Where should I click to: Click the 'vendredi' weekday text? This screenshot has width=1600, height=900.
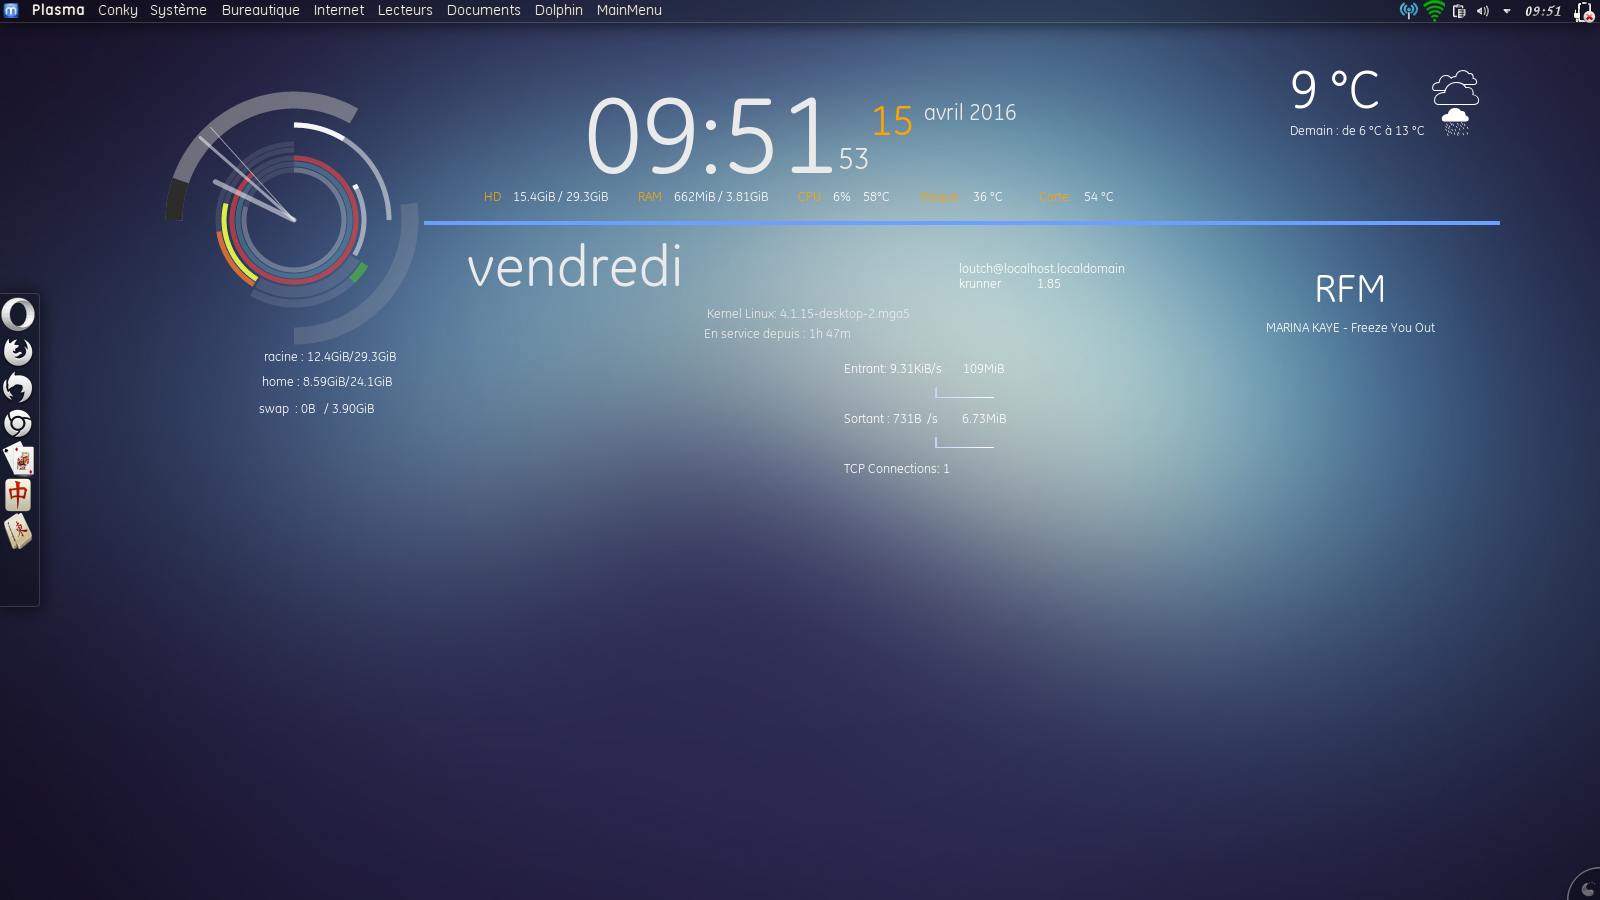tap(574, 267)
